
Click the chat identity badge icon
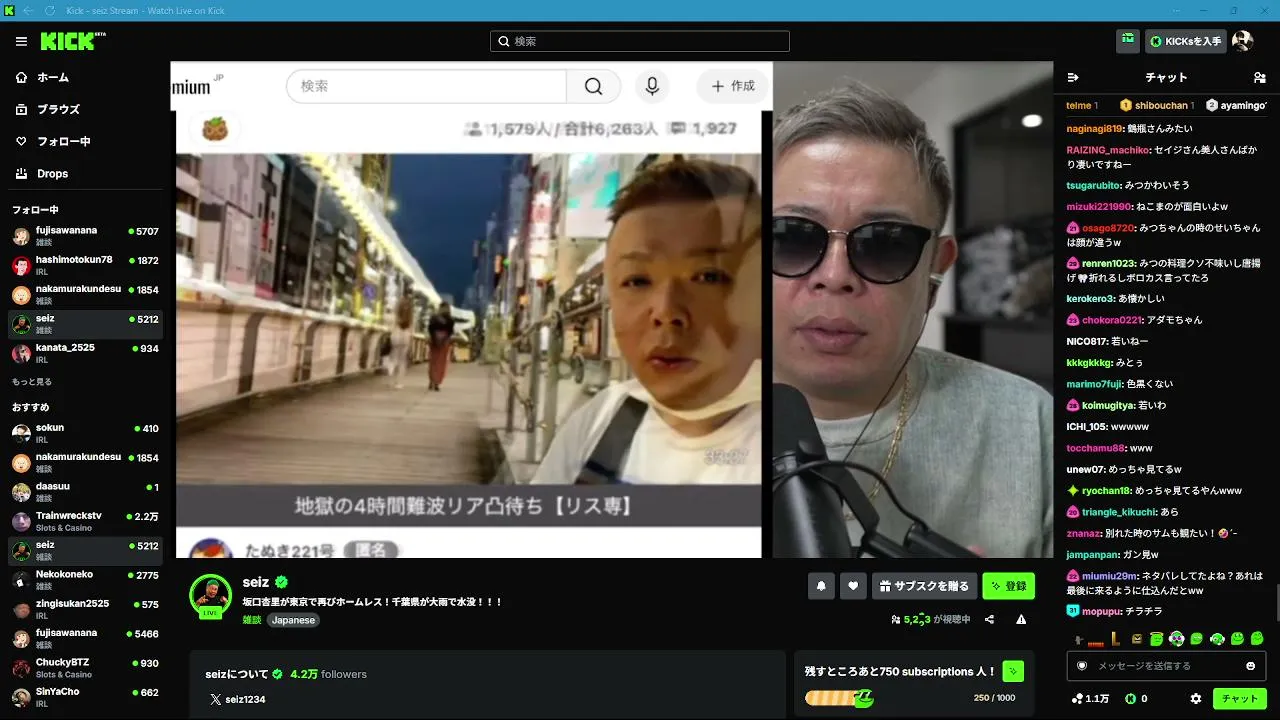pos(1082,666)
